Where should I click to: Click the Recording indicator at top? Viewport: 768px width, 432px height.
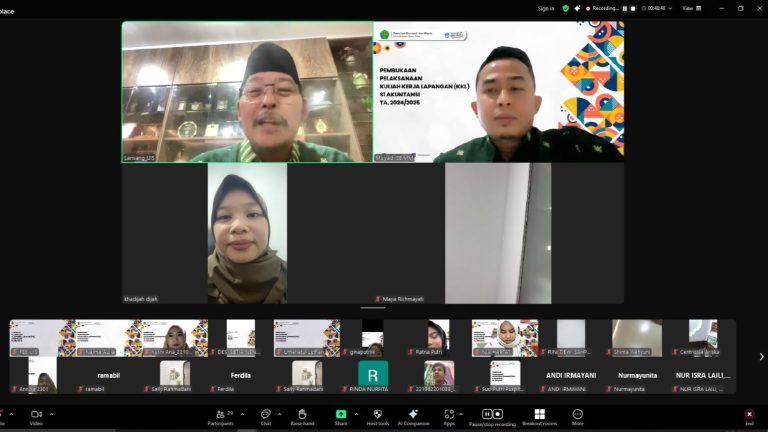[x=602, y=8]
